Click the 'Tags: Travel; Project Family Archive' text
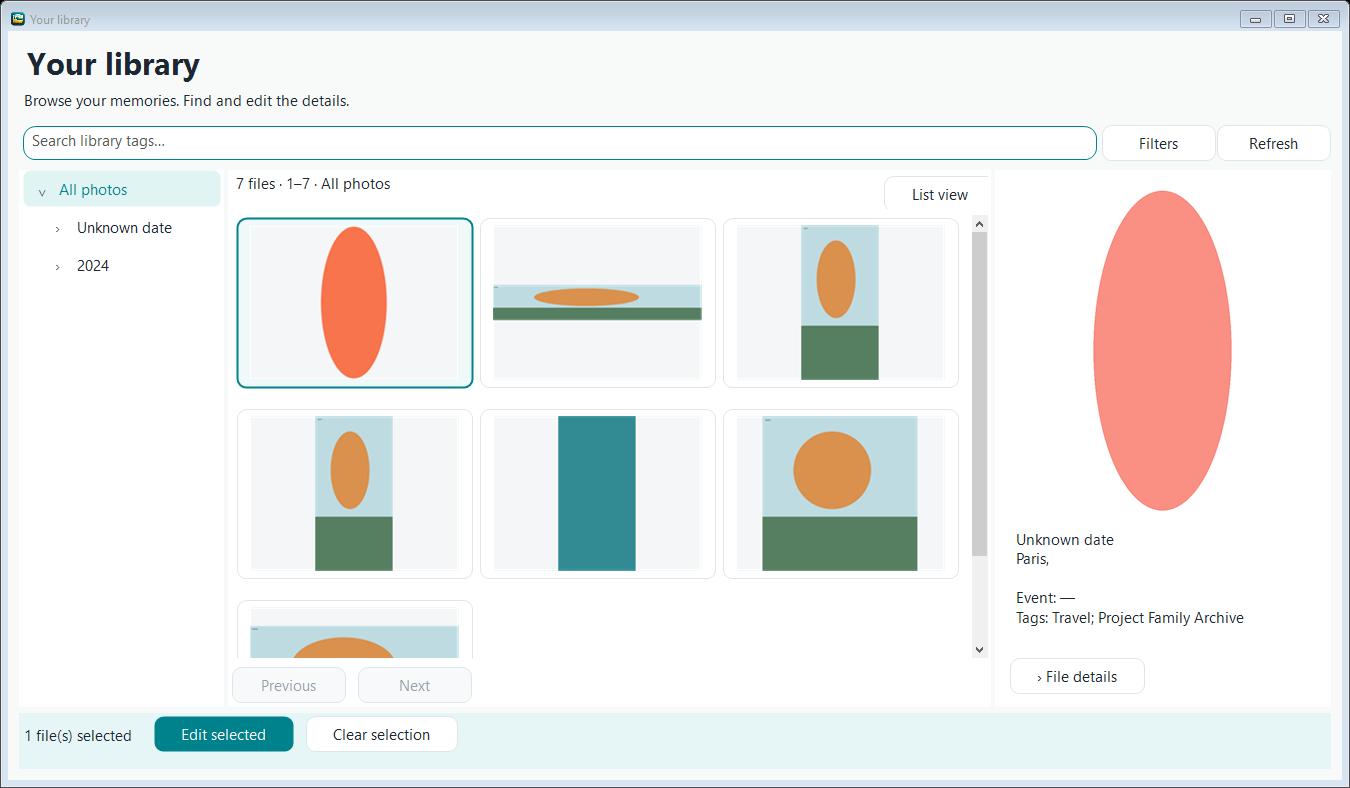This screenshot has height=788, width=1350. tap(1130, 618)
